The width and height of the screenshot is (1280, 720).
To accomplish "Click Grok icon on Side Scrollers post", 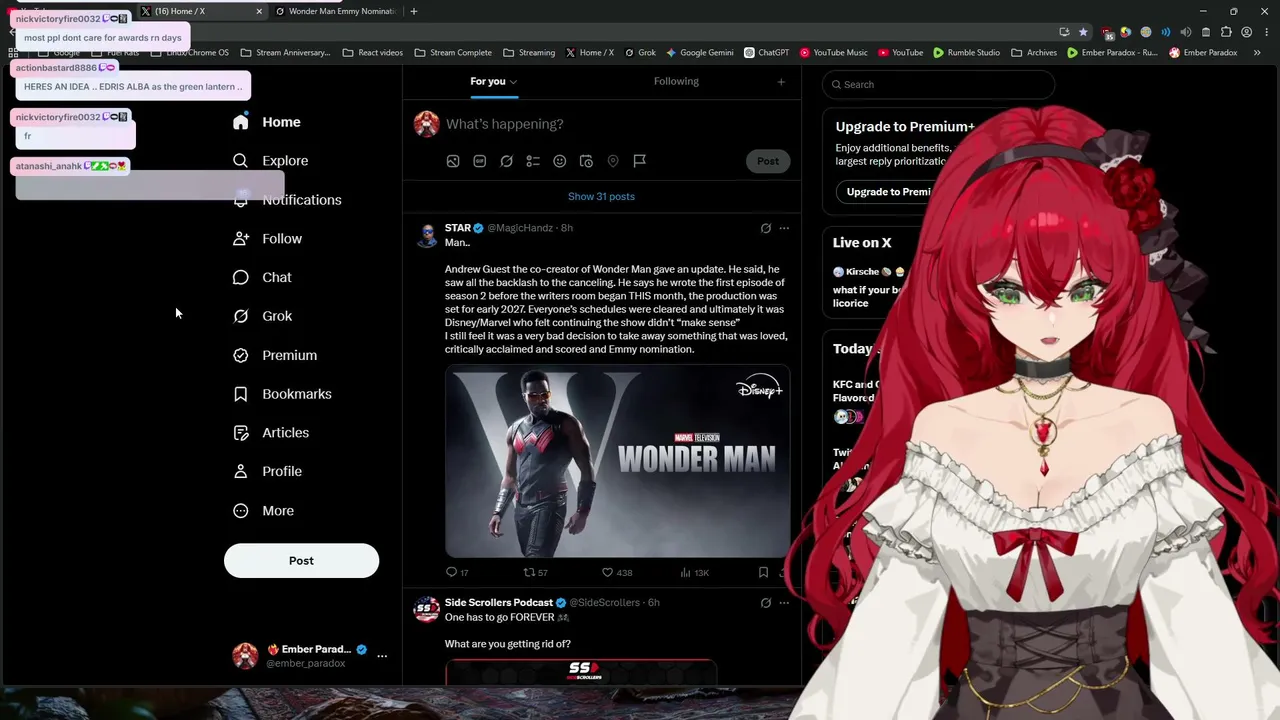I will tap(766, 603).
